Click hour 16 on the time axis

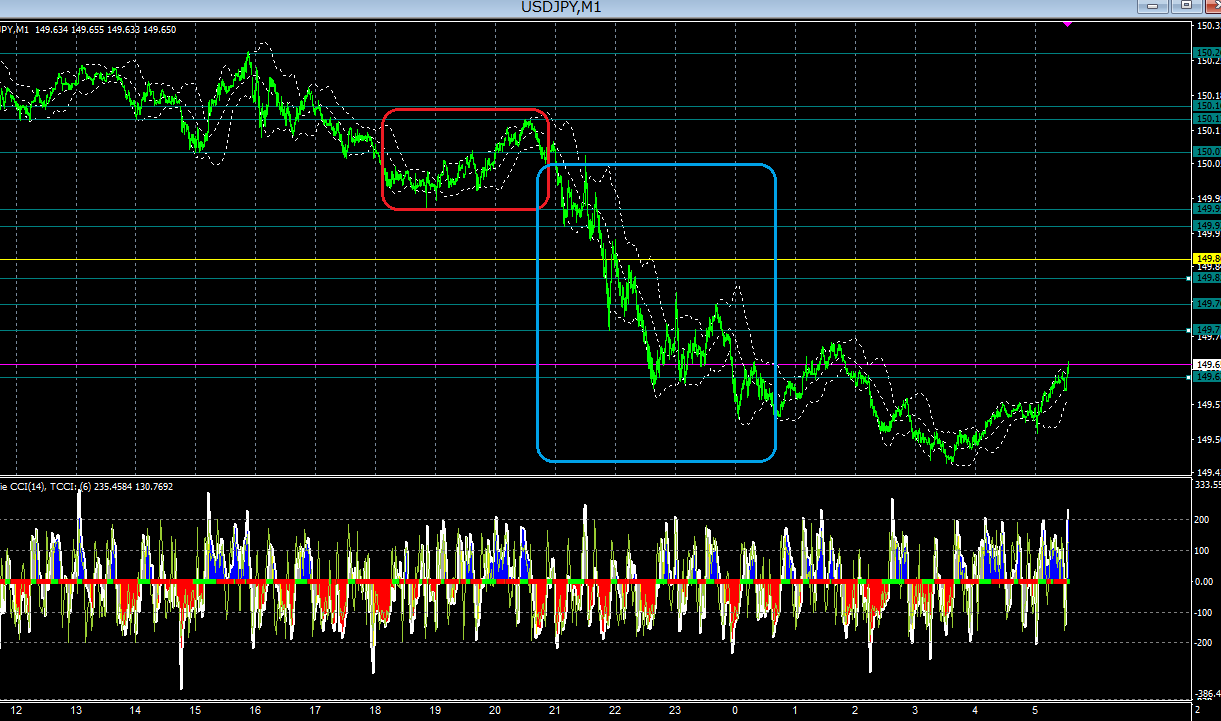point(256,711)
